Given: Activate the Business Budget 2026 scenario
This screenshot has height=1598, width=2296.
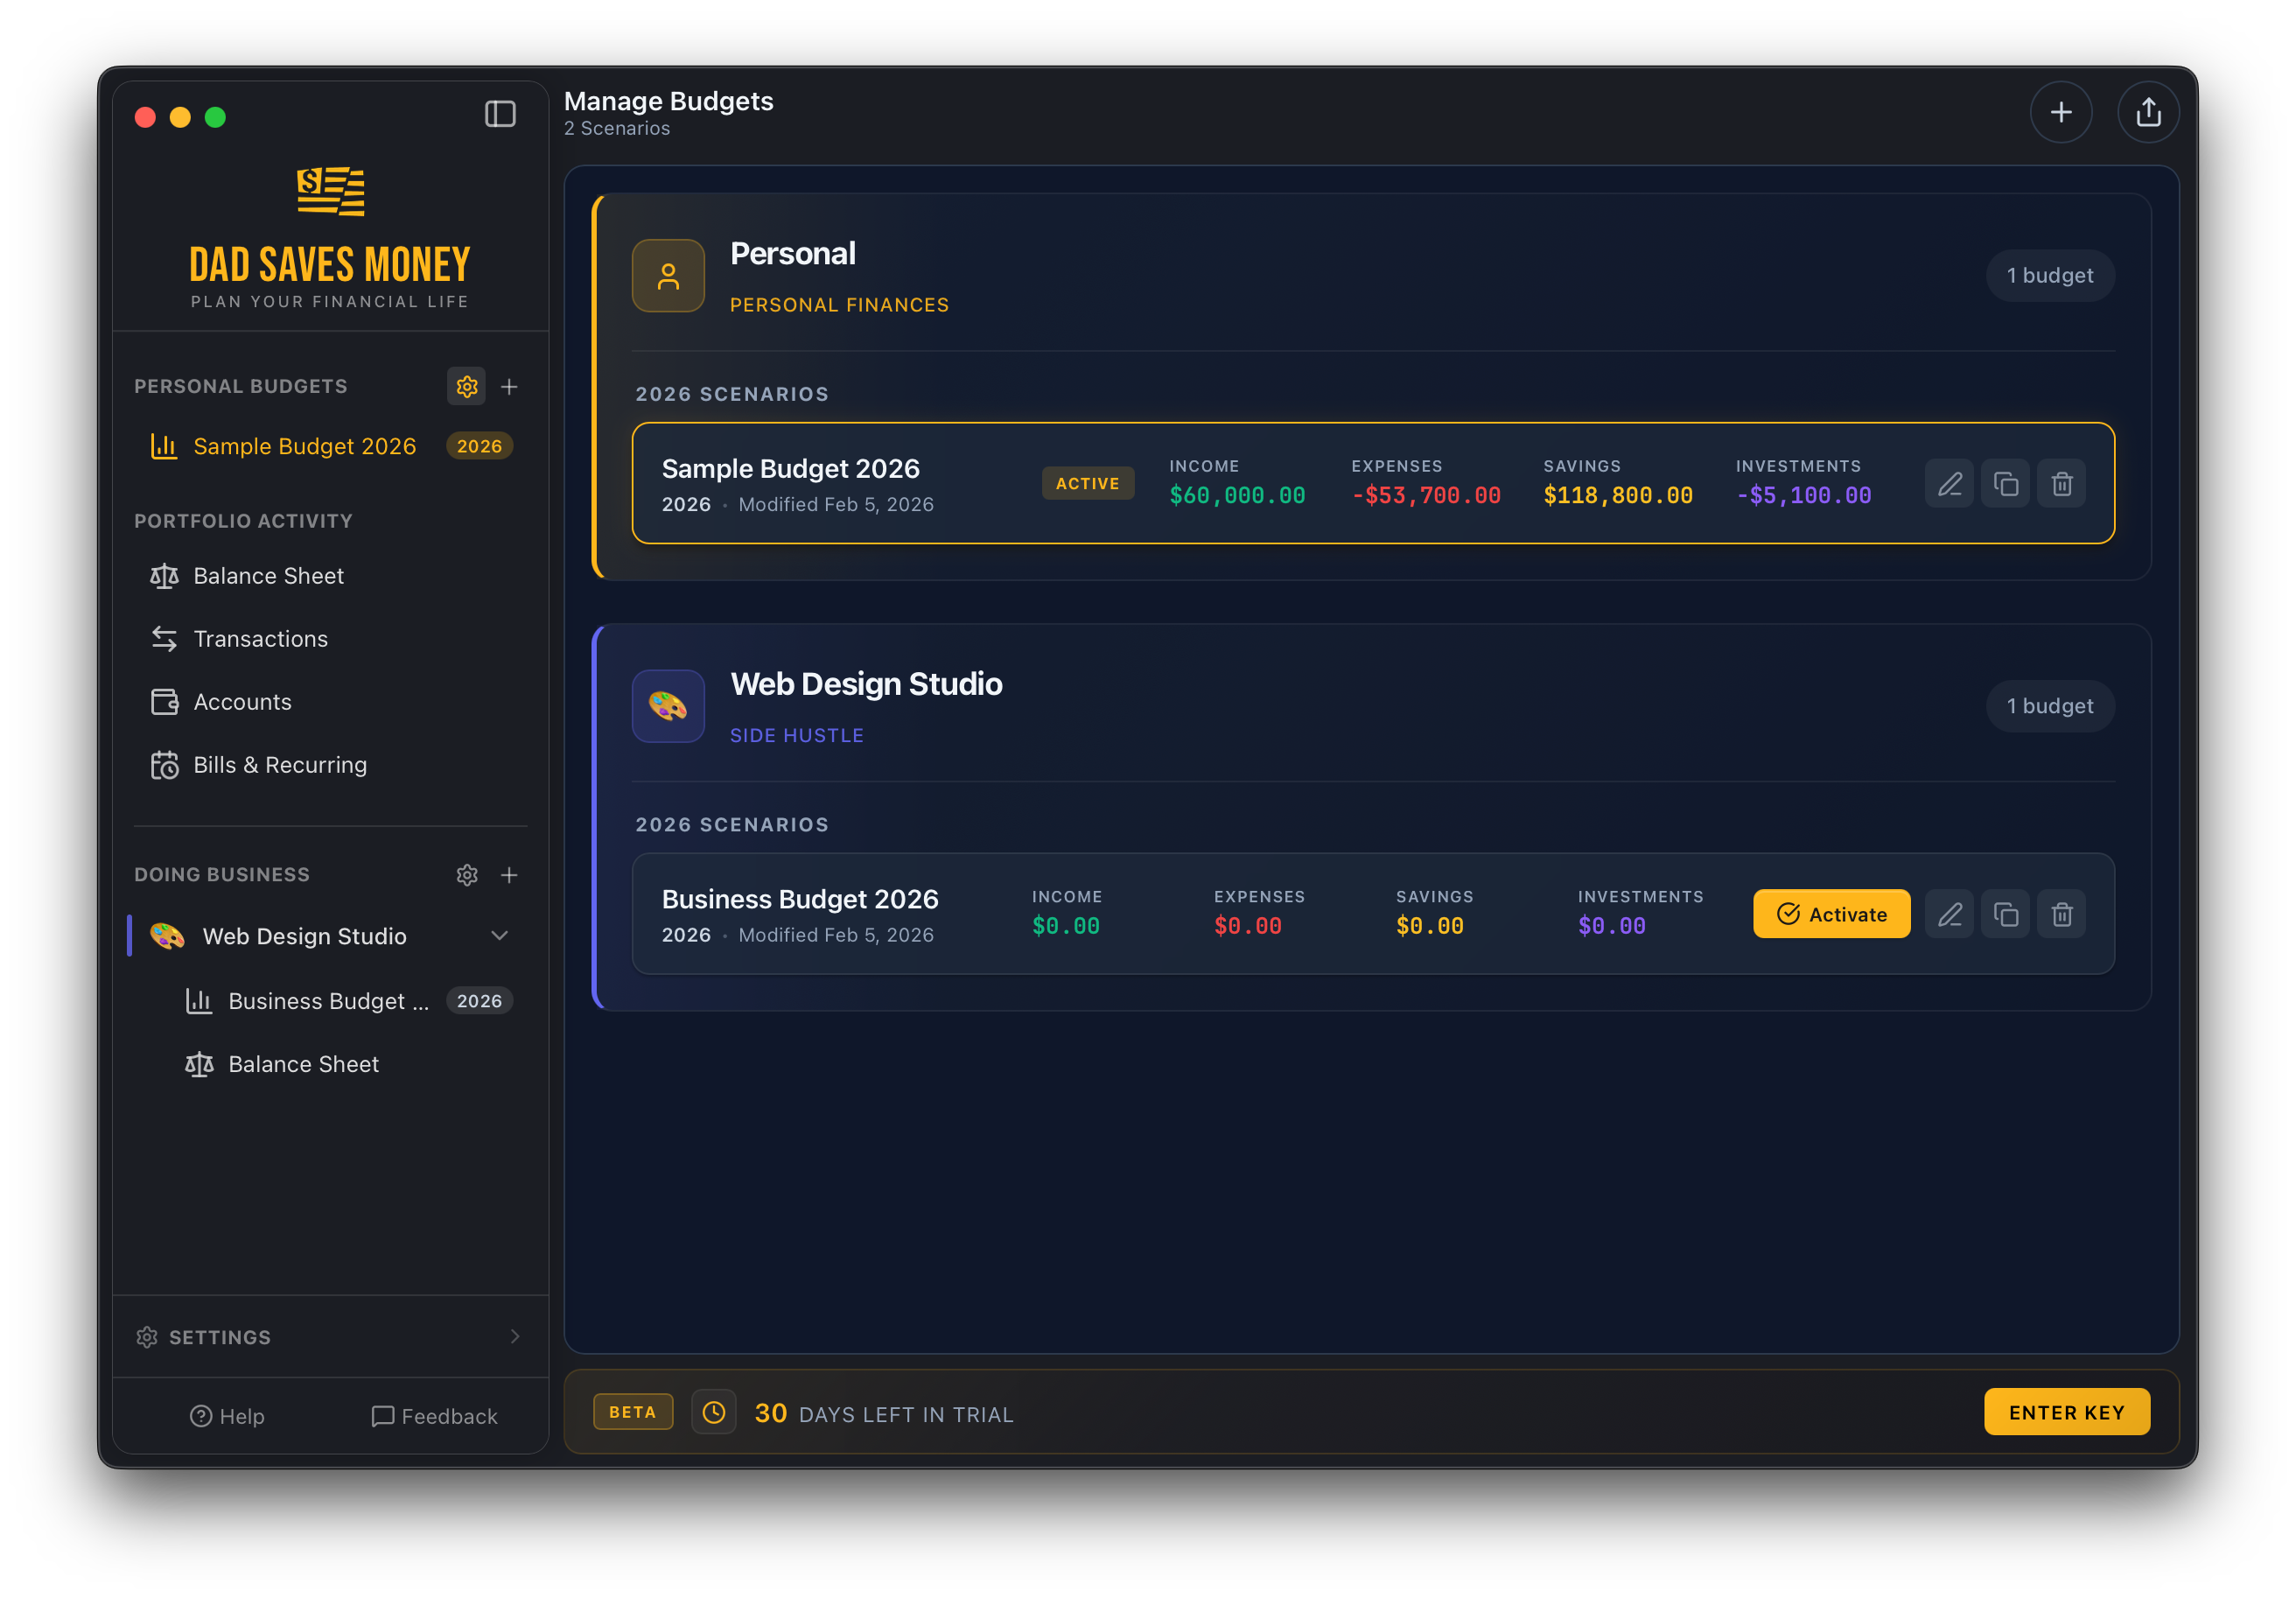Looking at the screenshot, I should pos(1831,913).
